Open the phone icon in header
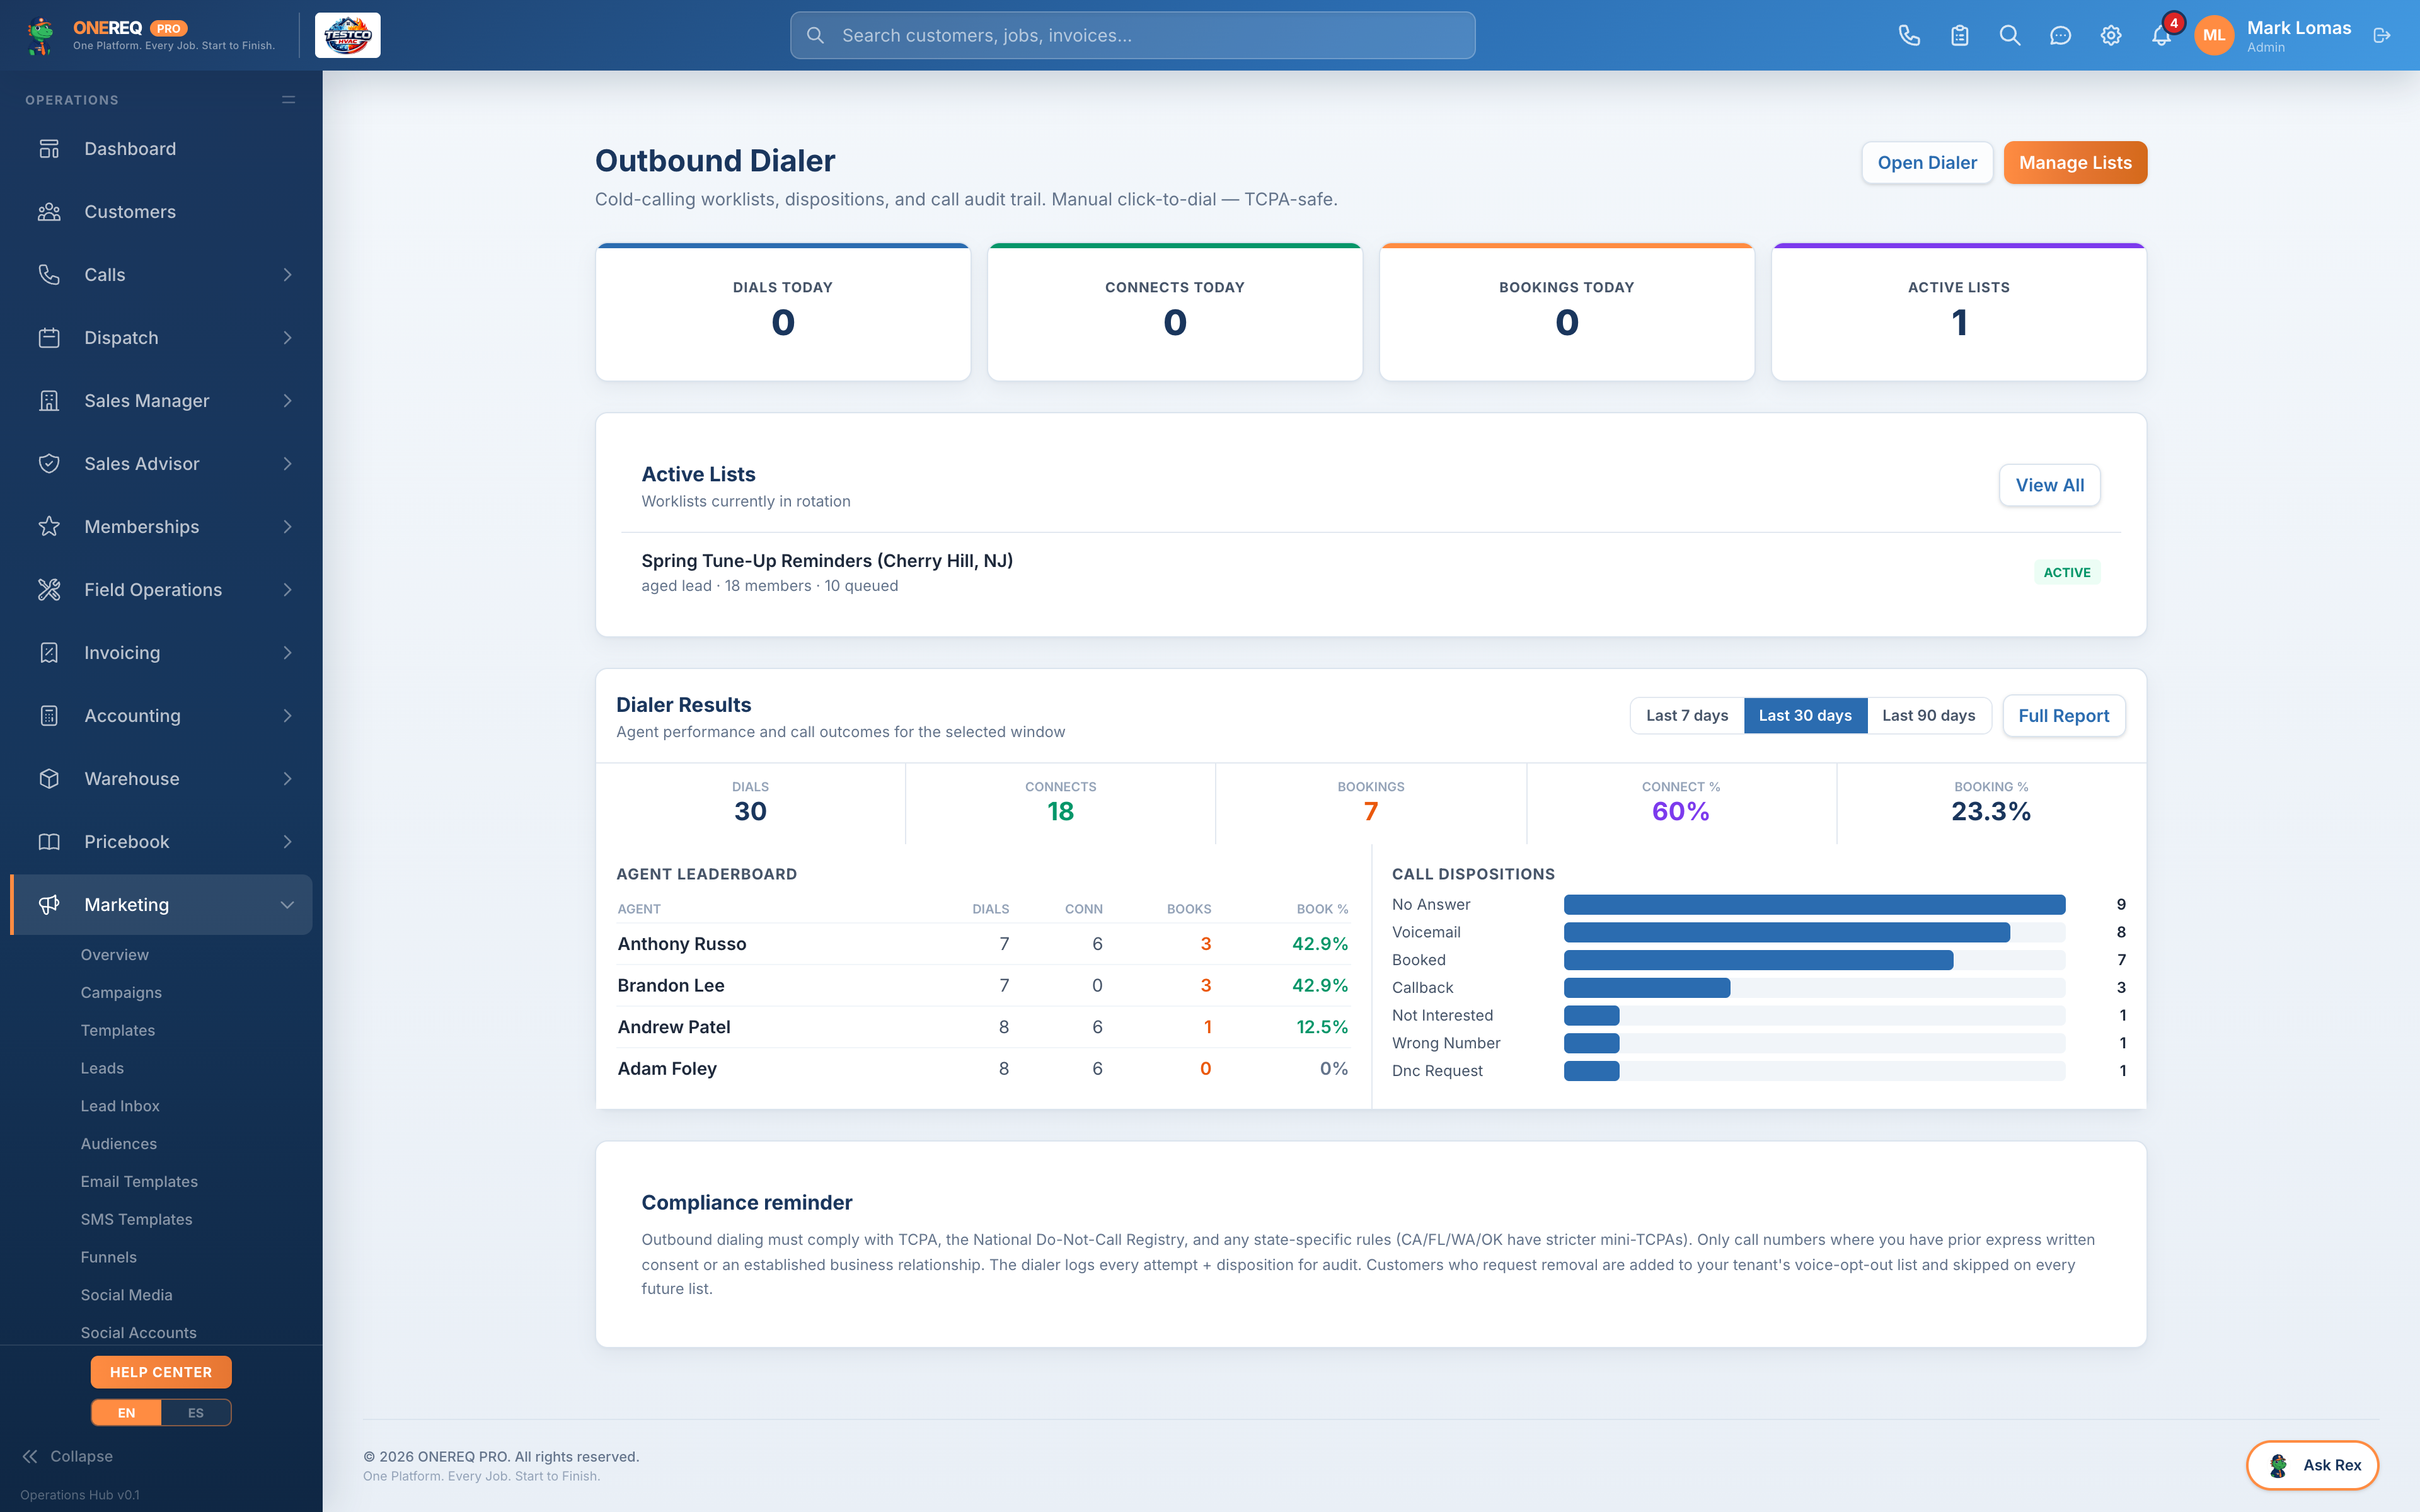Screen dimensions: 2420x1512 pyautogui.click(x=1909, y=36)
